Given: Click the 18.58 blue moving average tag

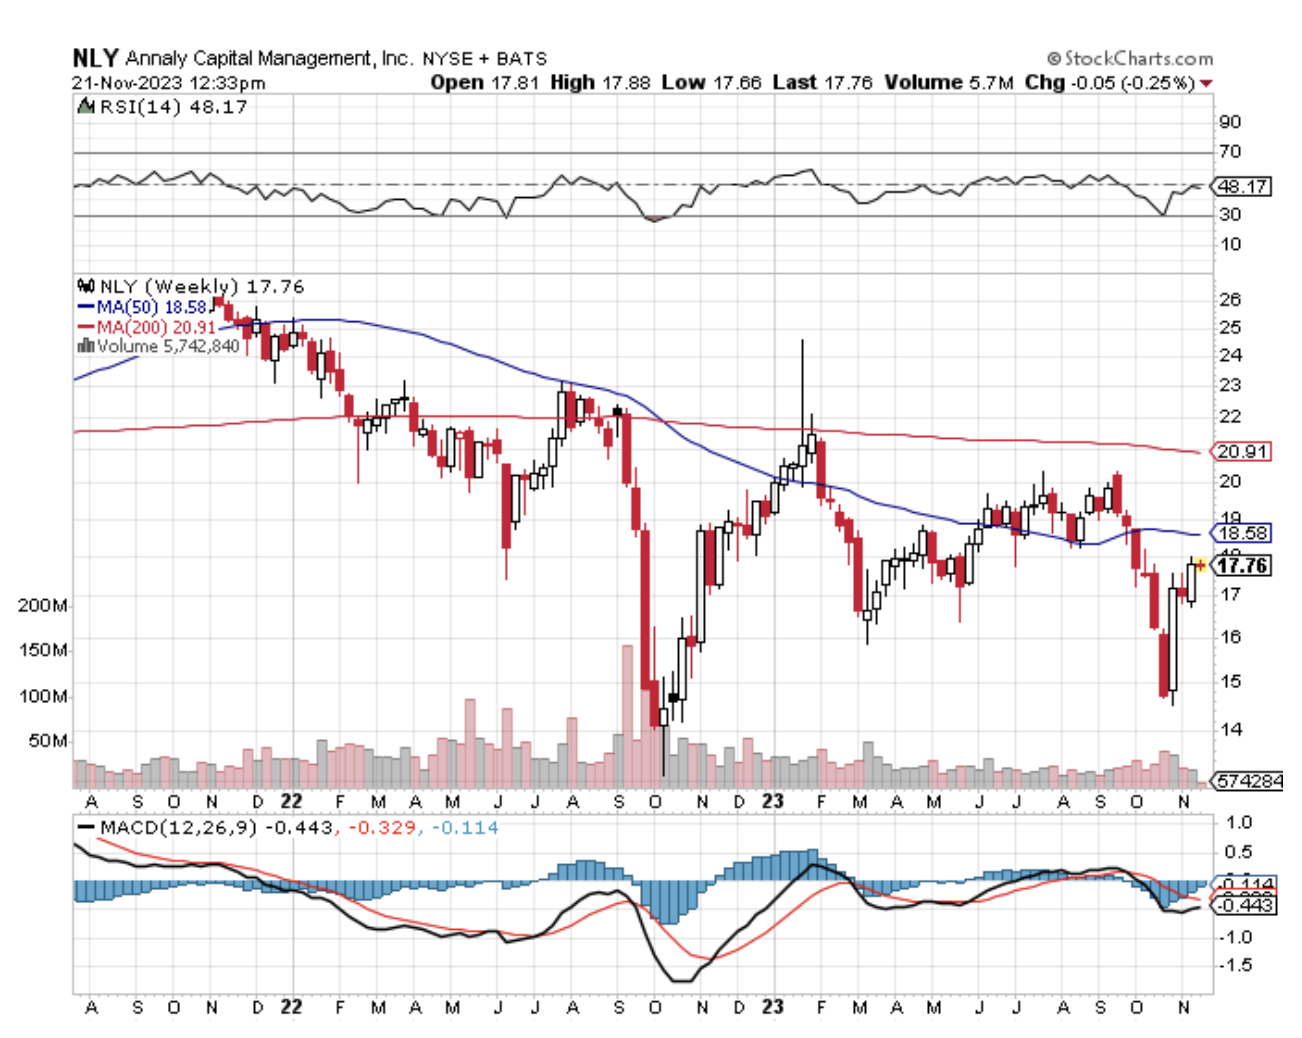Looking at the screenshot, I should 1242,533.
